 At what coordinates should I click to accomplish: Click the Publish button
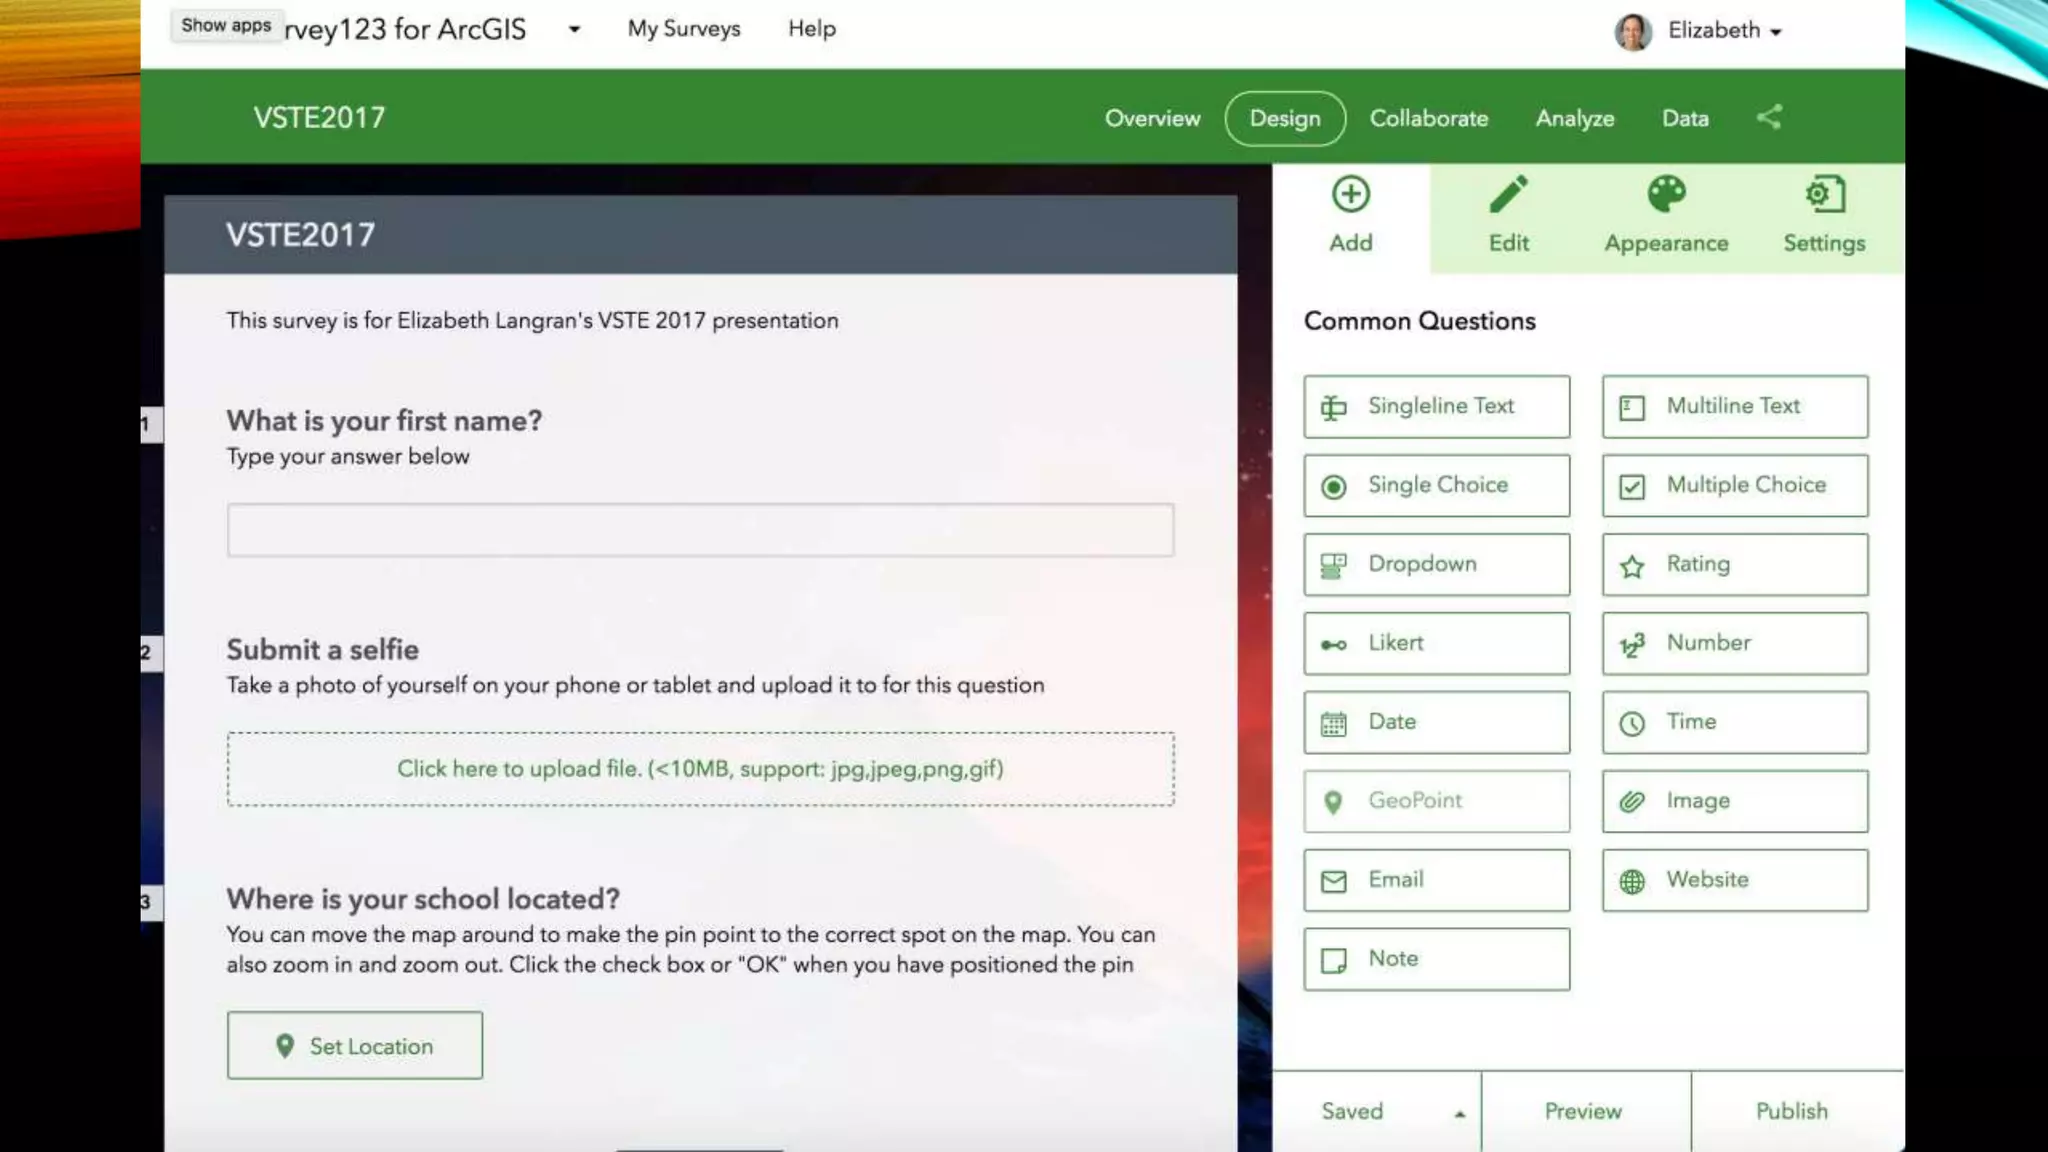[x=1791, y=1111]
